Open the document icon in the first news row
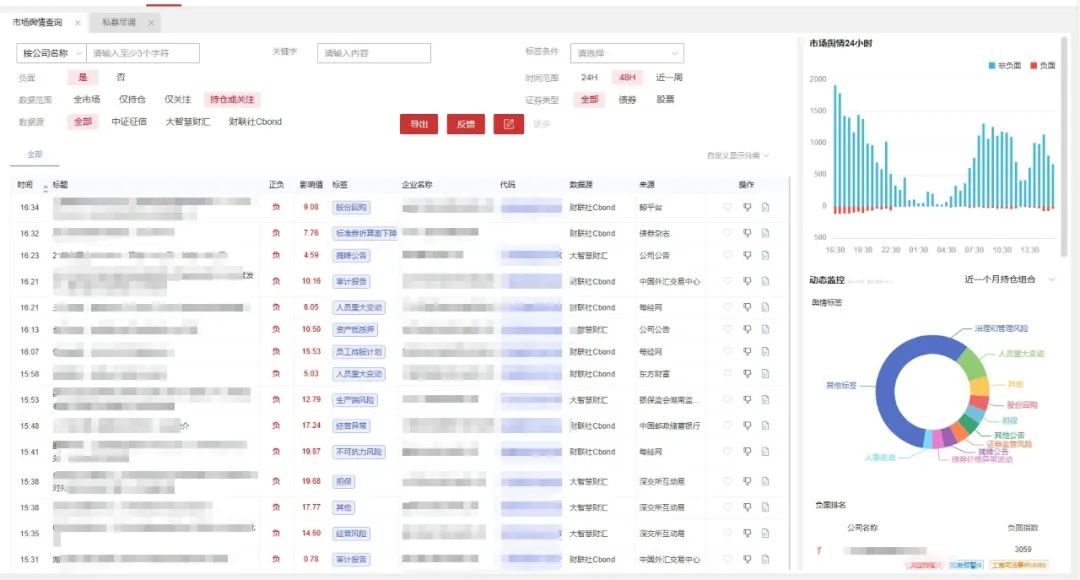Screen dimensions: 1080x580 click(x=766, y=207)
